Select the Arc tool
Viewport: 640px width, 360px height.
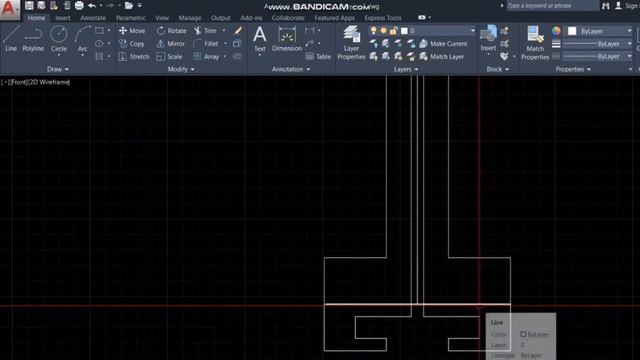(82, 39)
